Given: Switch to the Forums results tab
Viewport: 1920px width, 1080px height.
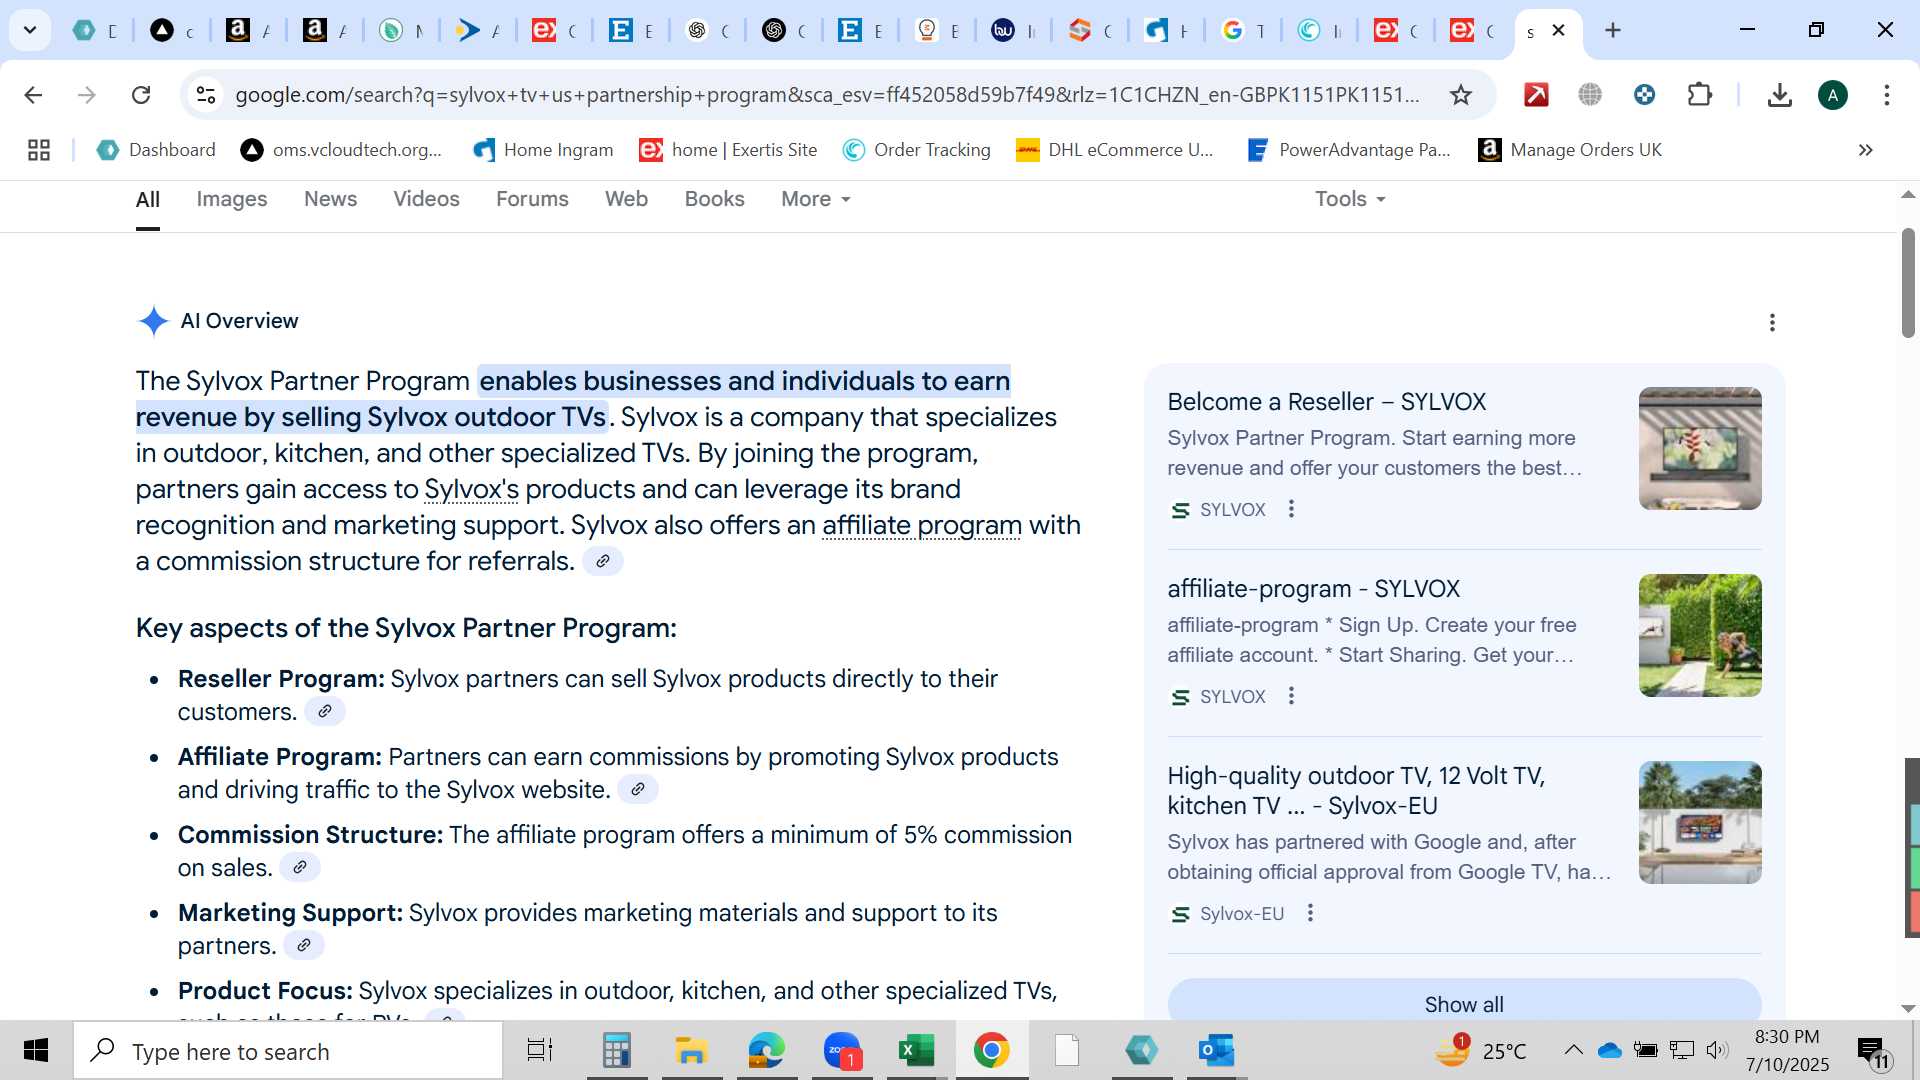Looking at the screenshot, I should point(532,200).
